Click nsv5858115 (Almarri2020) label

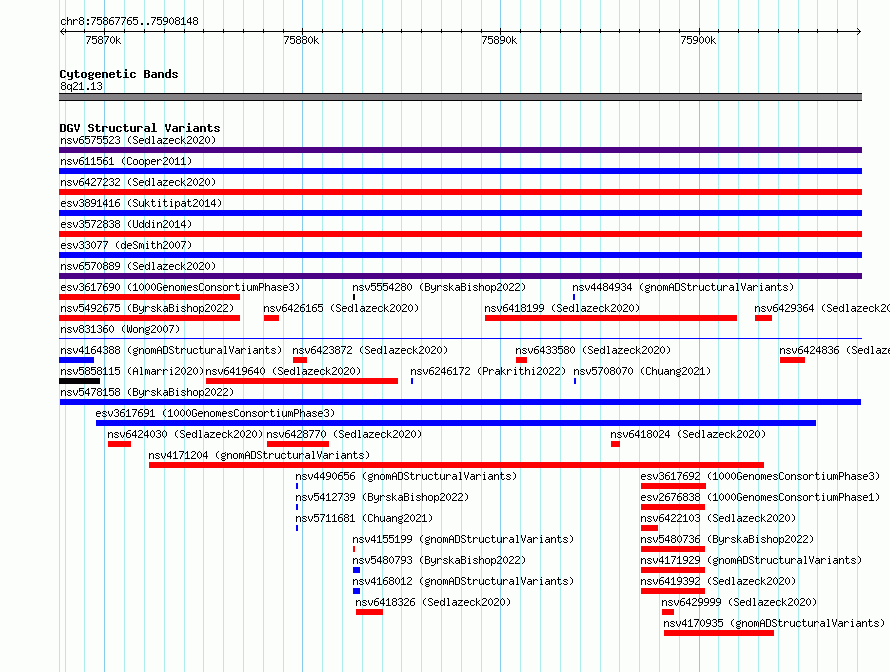point(132,371)
